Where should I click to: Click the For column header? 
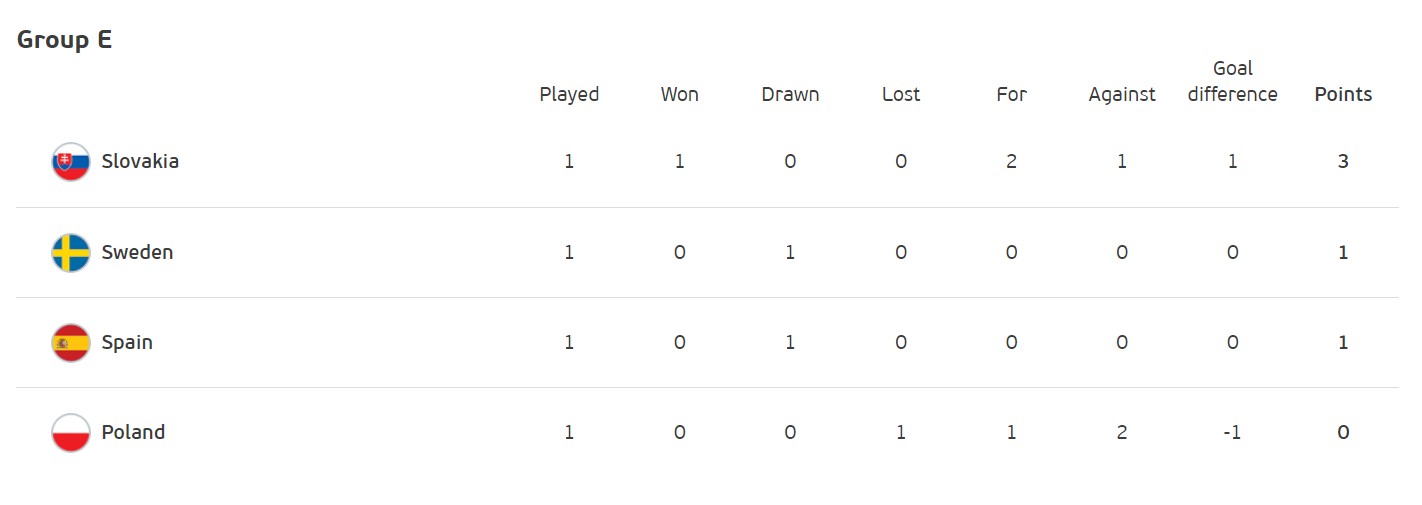tap(1012, 94)
